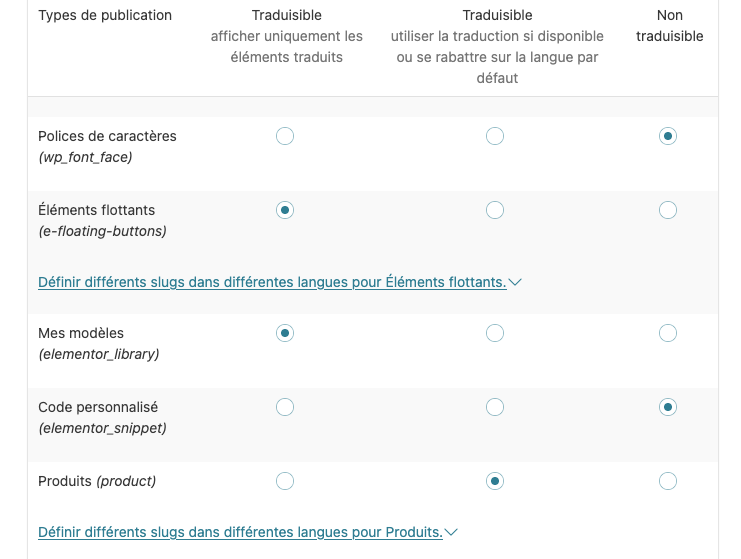Choose fallback translation for Code personnalisé
741x559 pixels.
tap(494, 407)
